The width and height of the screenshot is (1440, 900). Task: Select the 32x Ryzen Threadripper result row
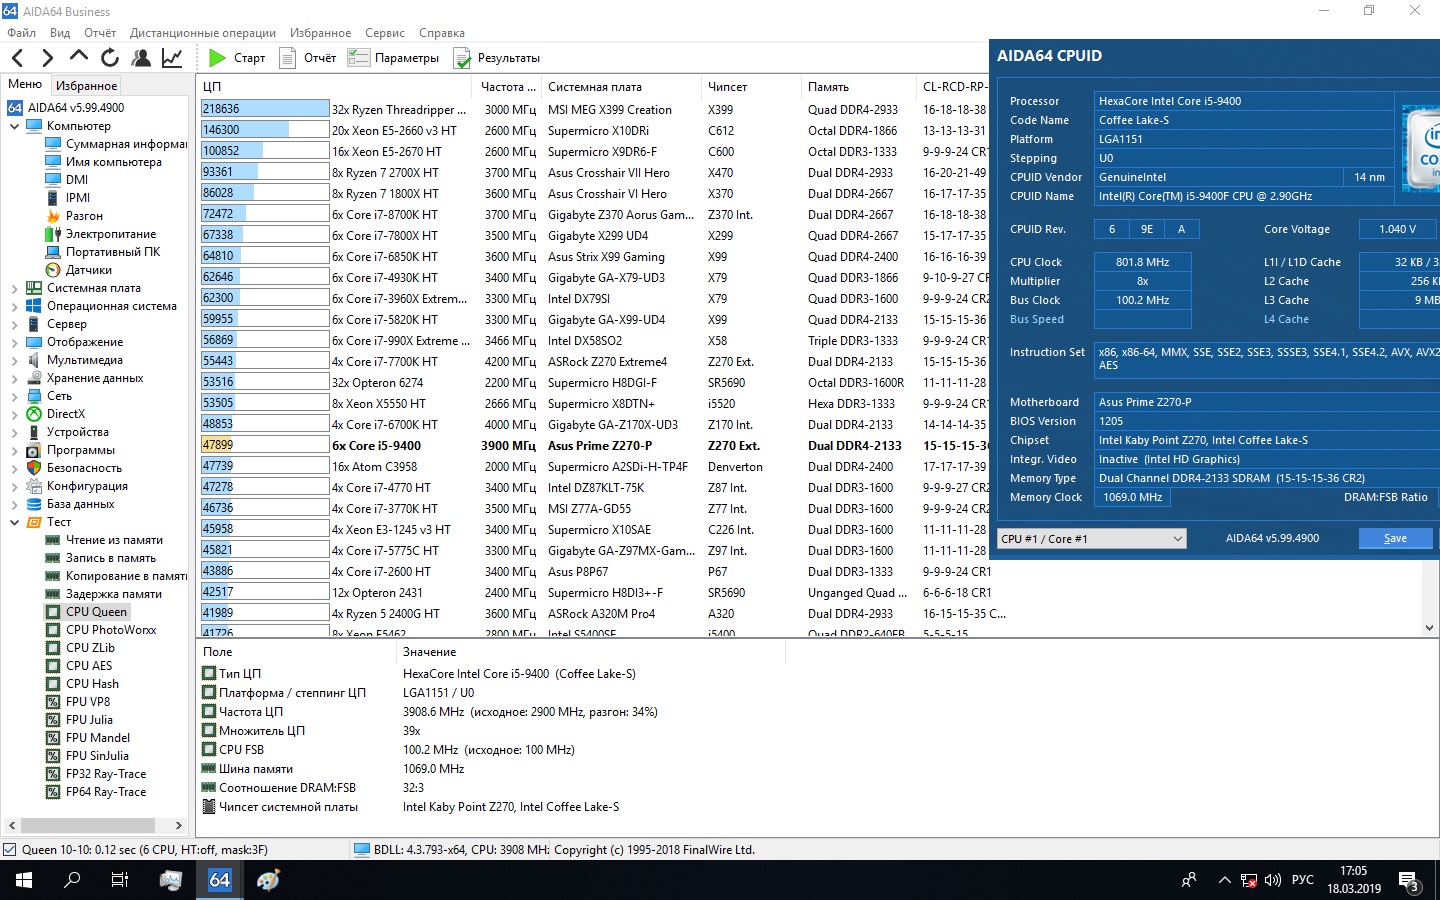click(x=594, y=109)
